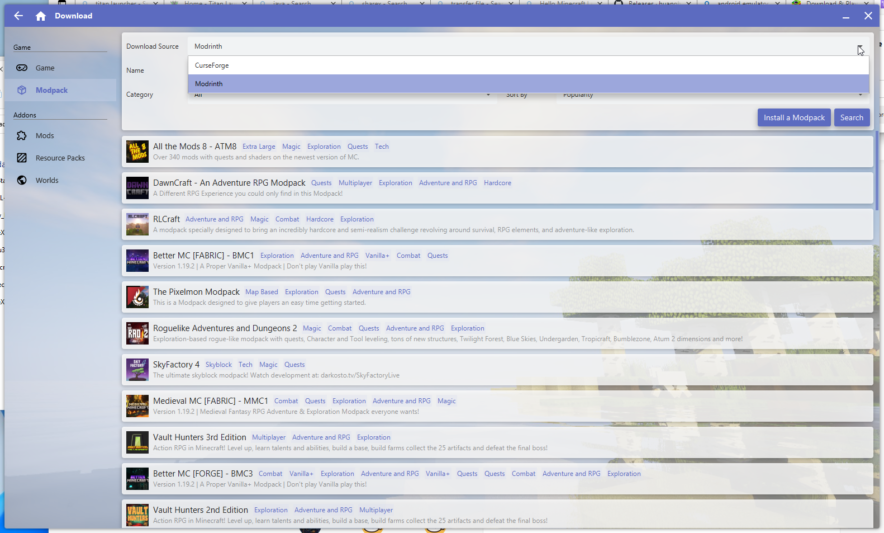The image size is (884, 533).
Task: Select CurseForge from download source list
Action: tap(212, 65)
